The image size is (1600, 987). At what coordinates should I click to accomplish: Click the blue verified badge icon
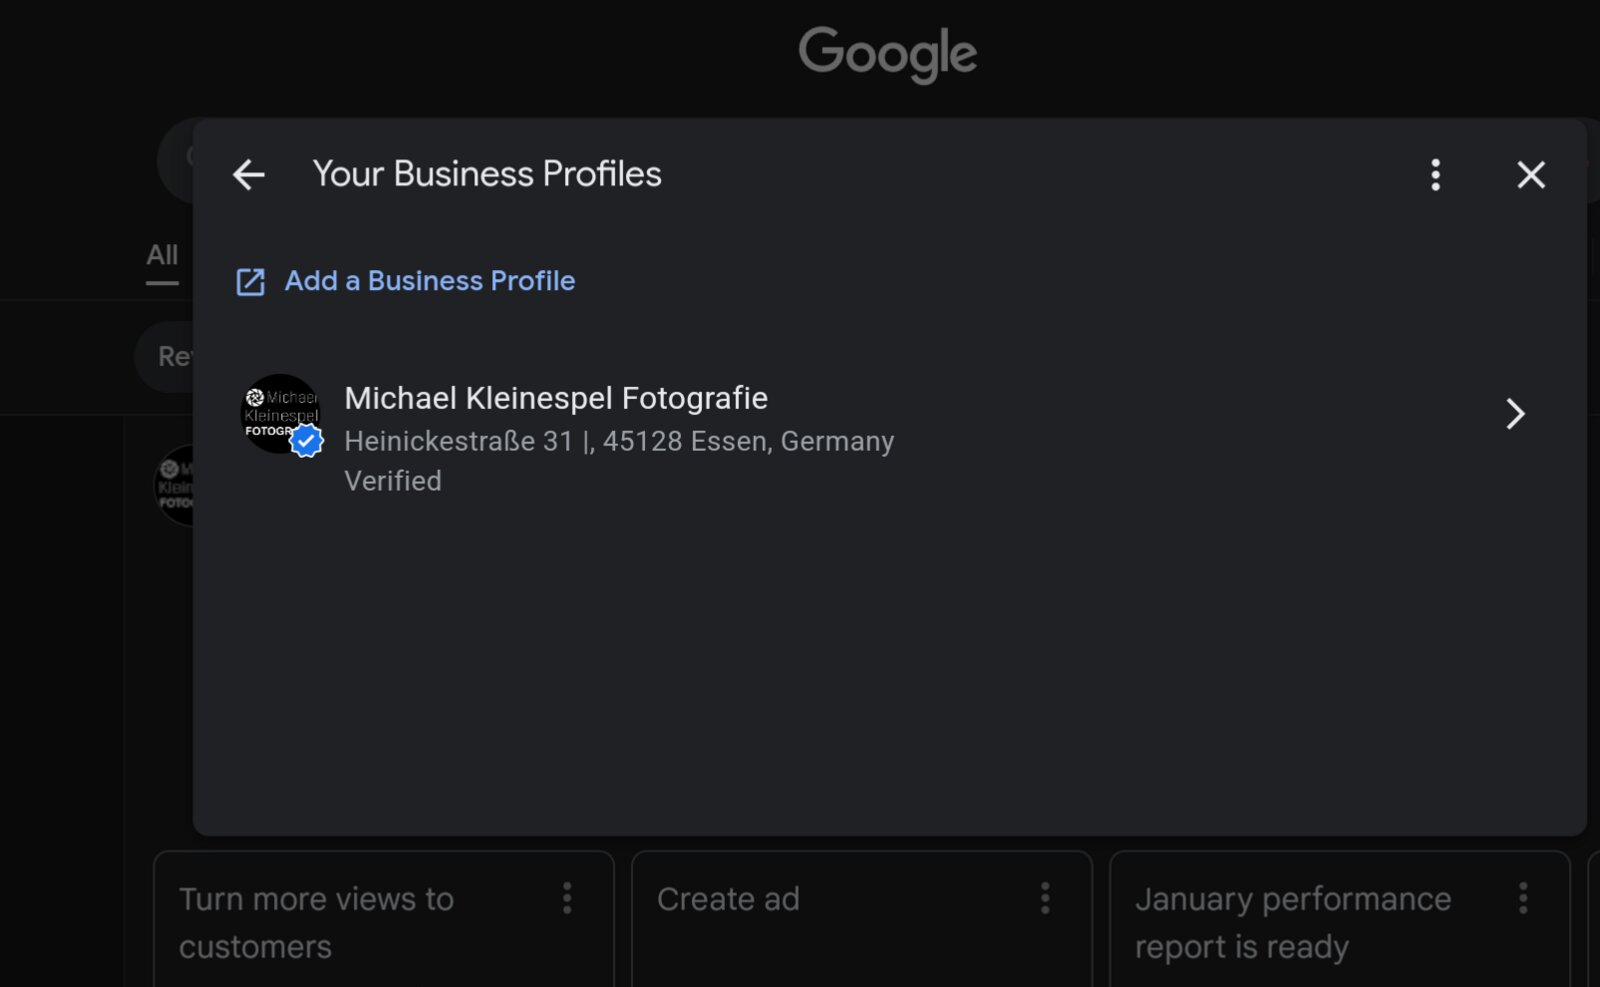[307, 440]
